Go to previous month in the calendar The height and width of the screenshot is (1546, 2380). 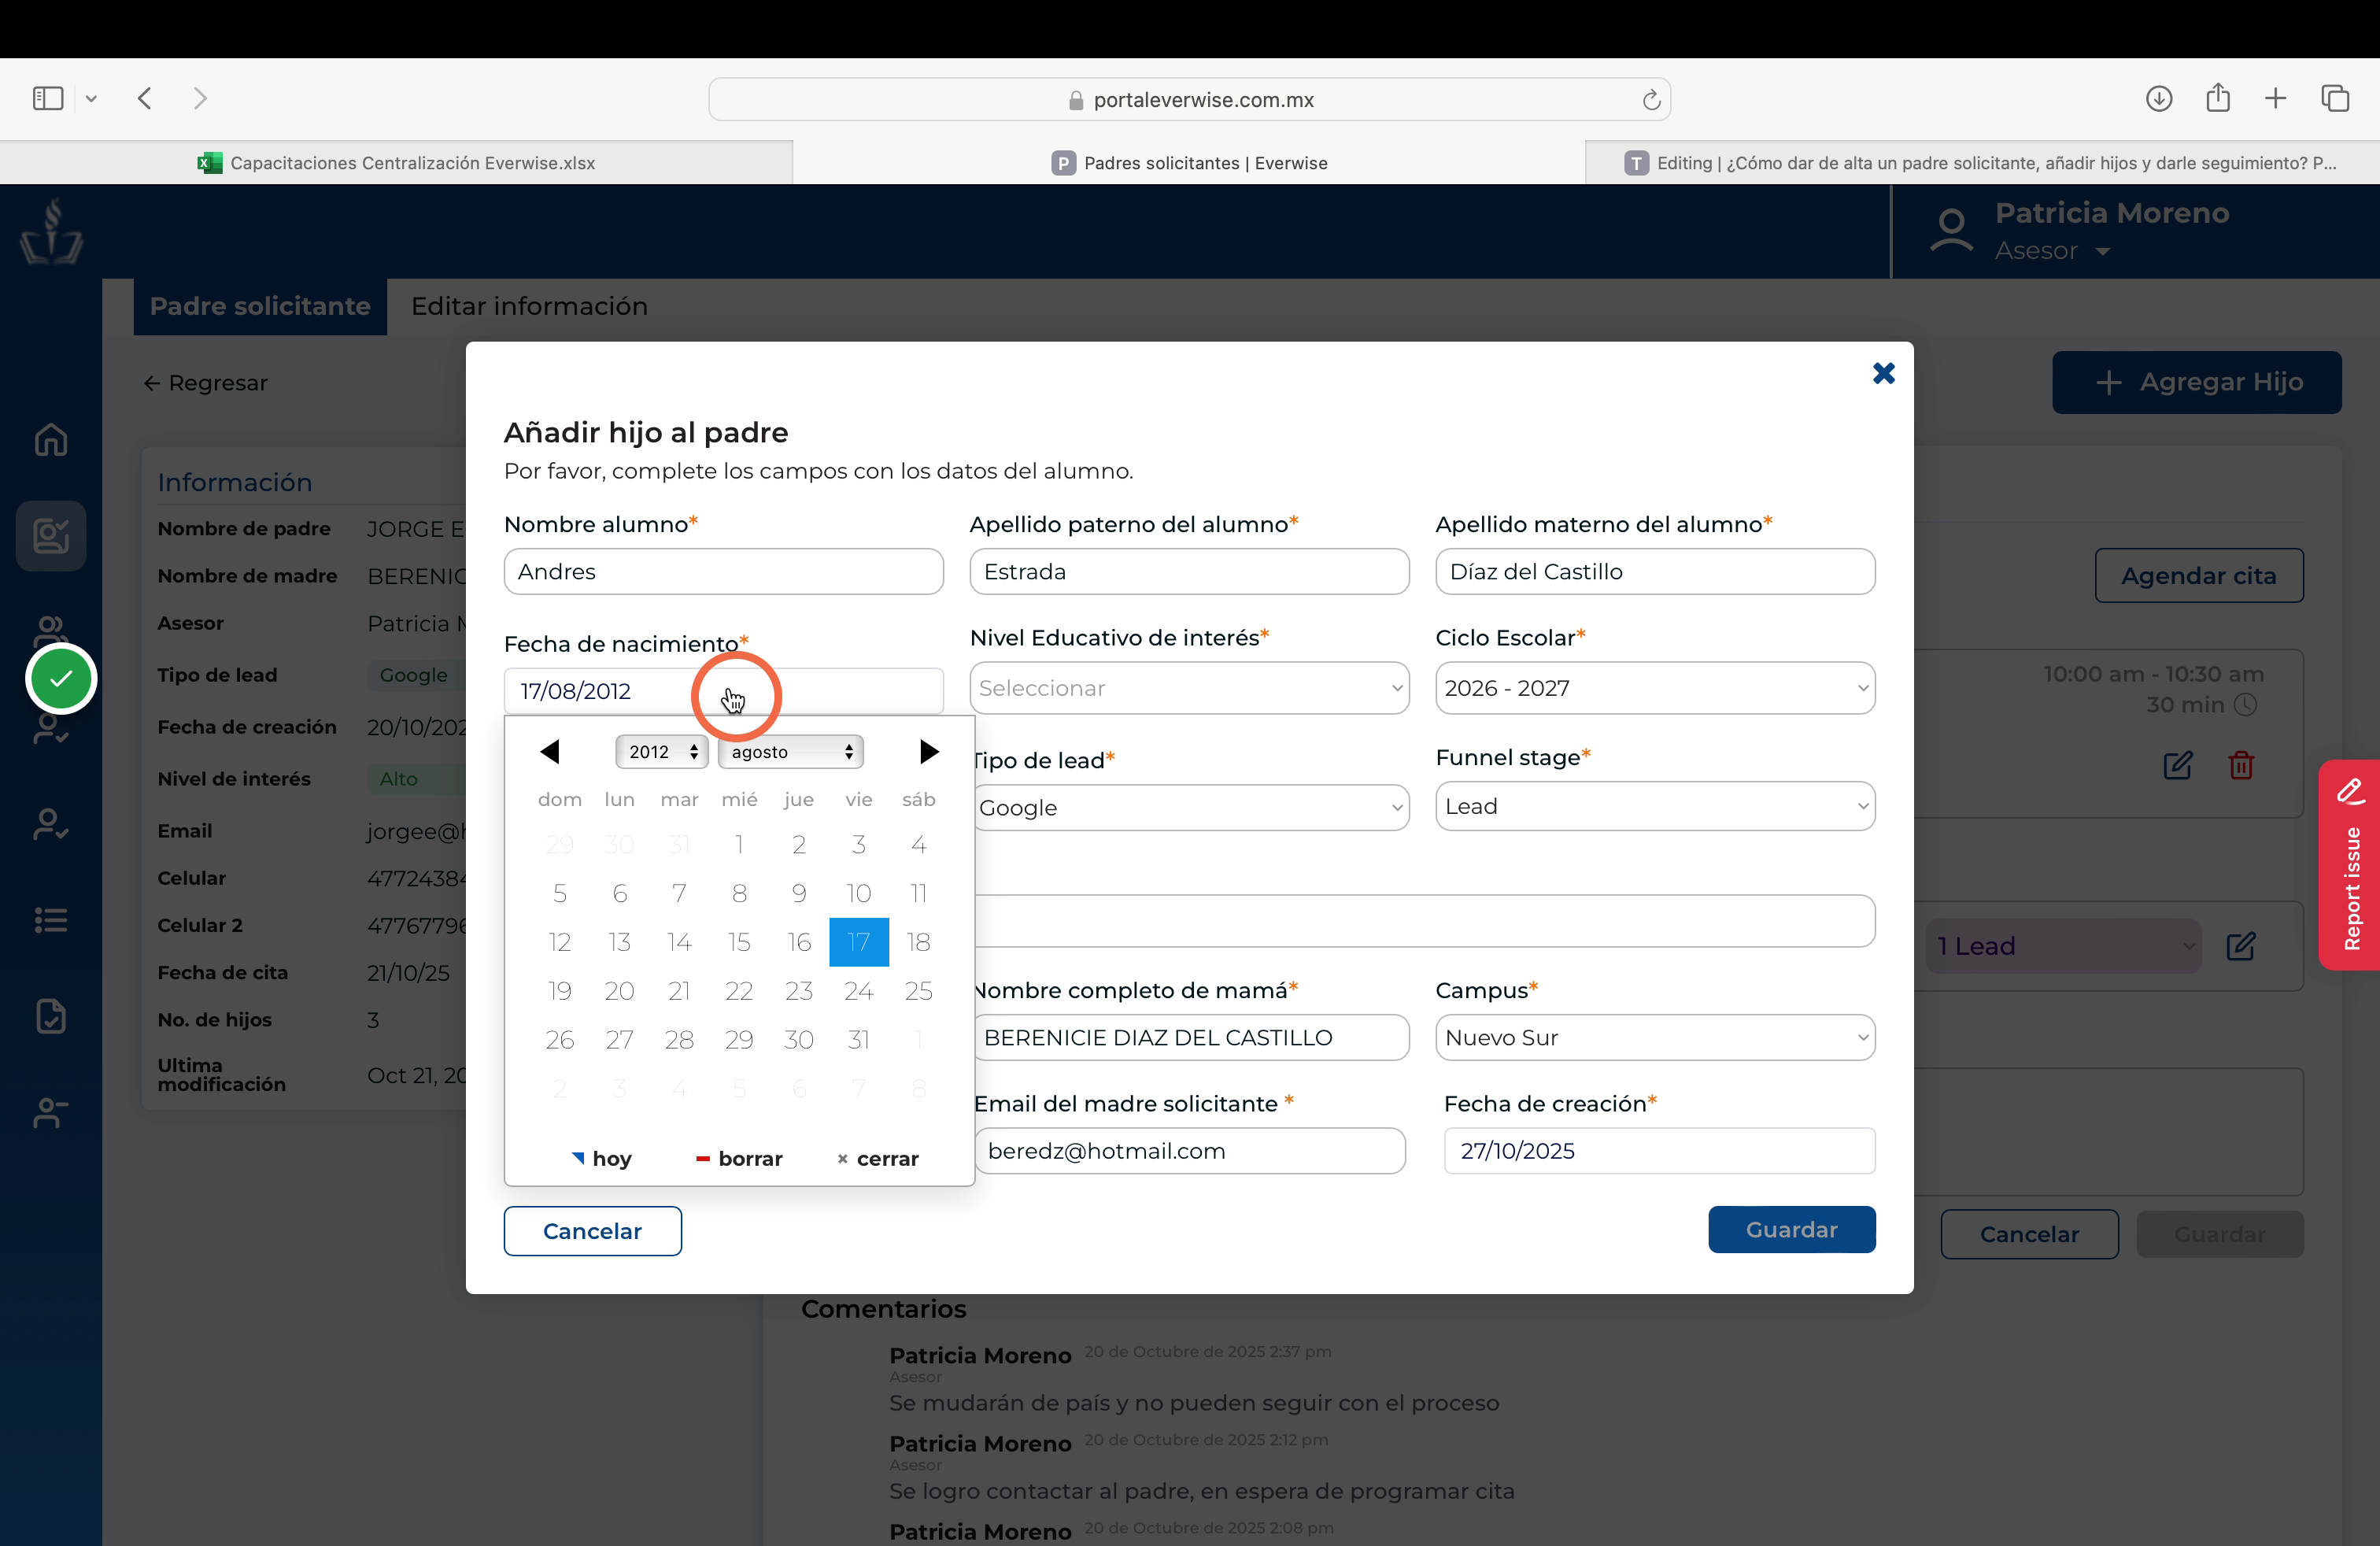549,752
